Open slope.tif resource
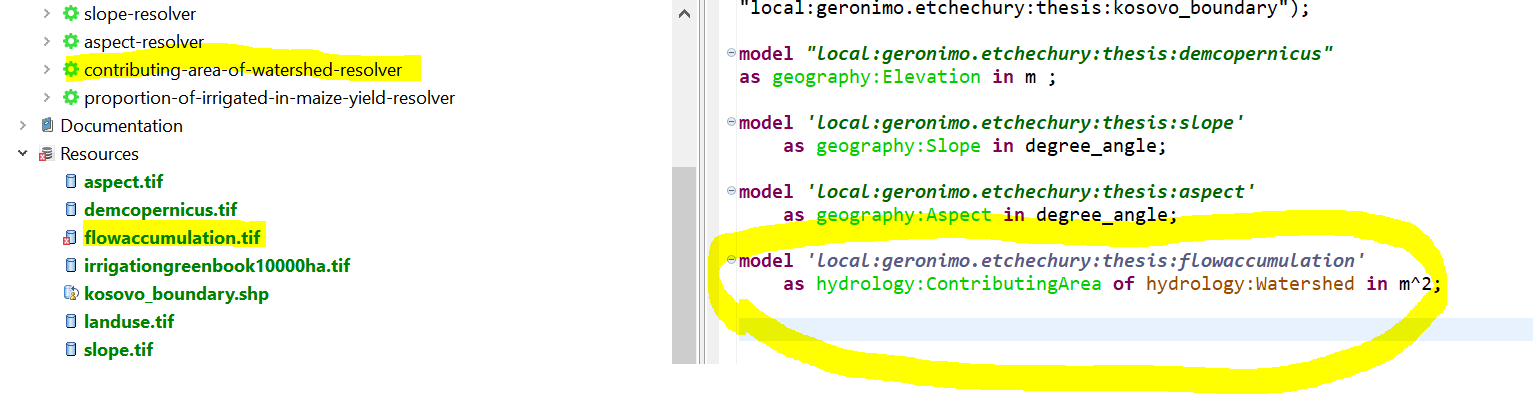This screenshot has height=394, width=1533. click(119, 350)
